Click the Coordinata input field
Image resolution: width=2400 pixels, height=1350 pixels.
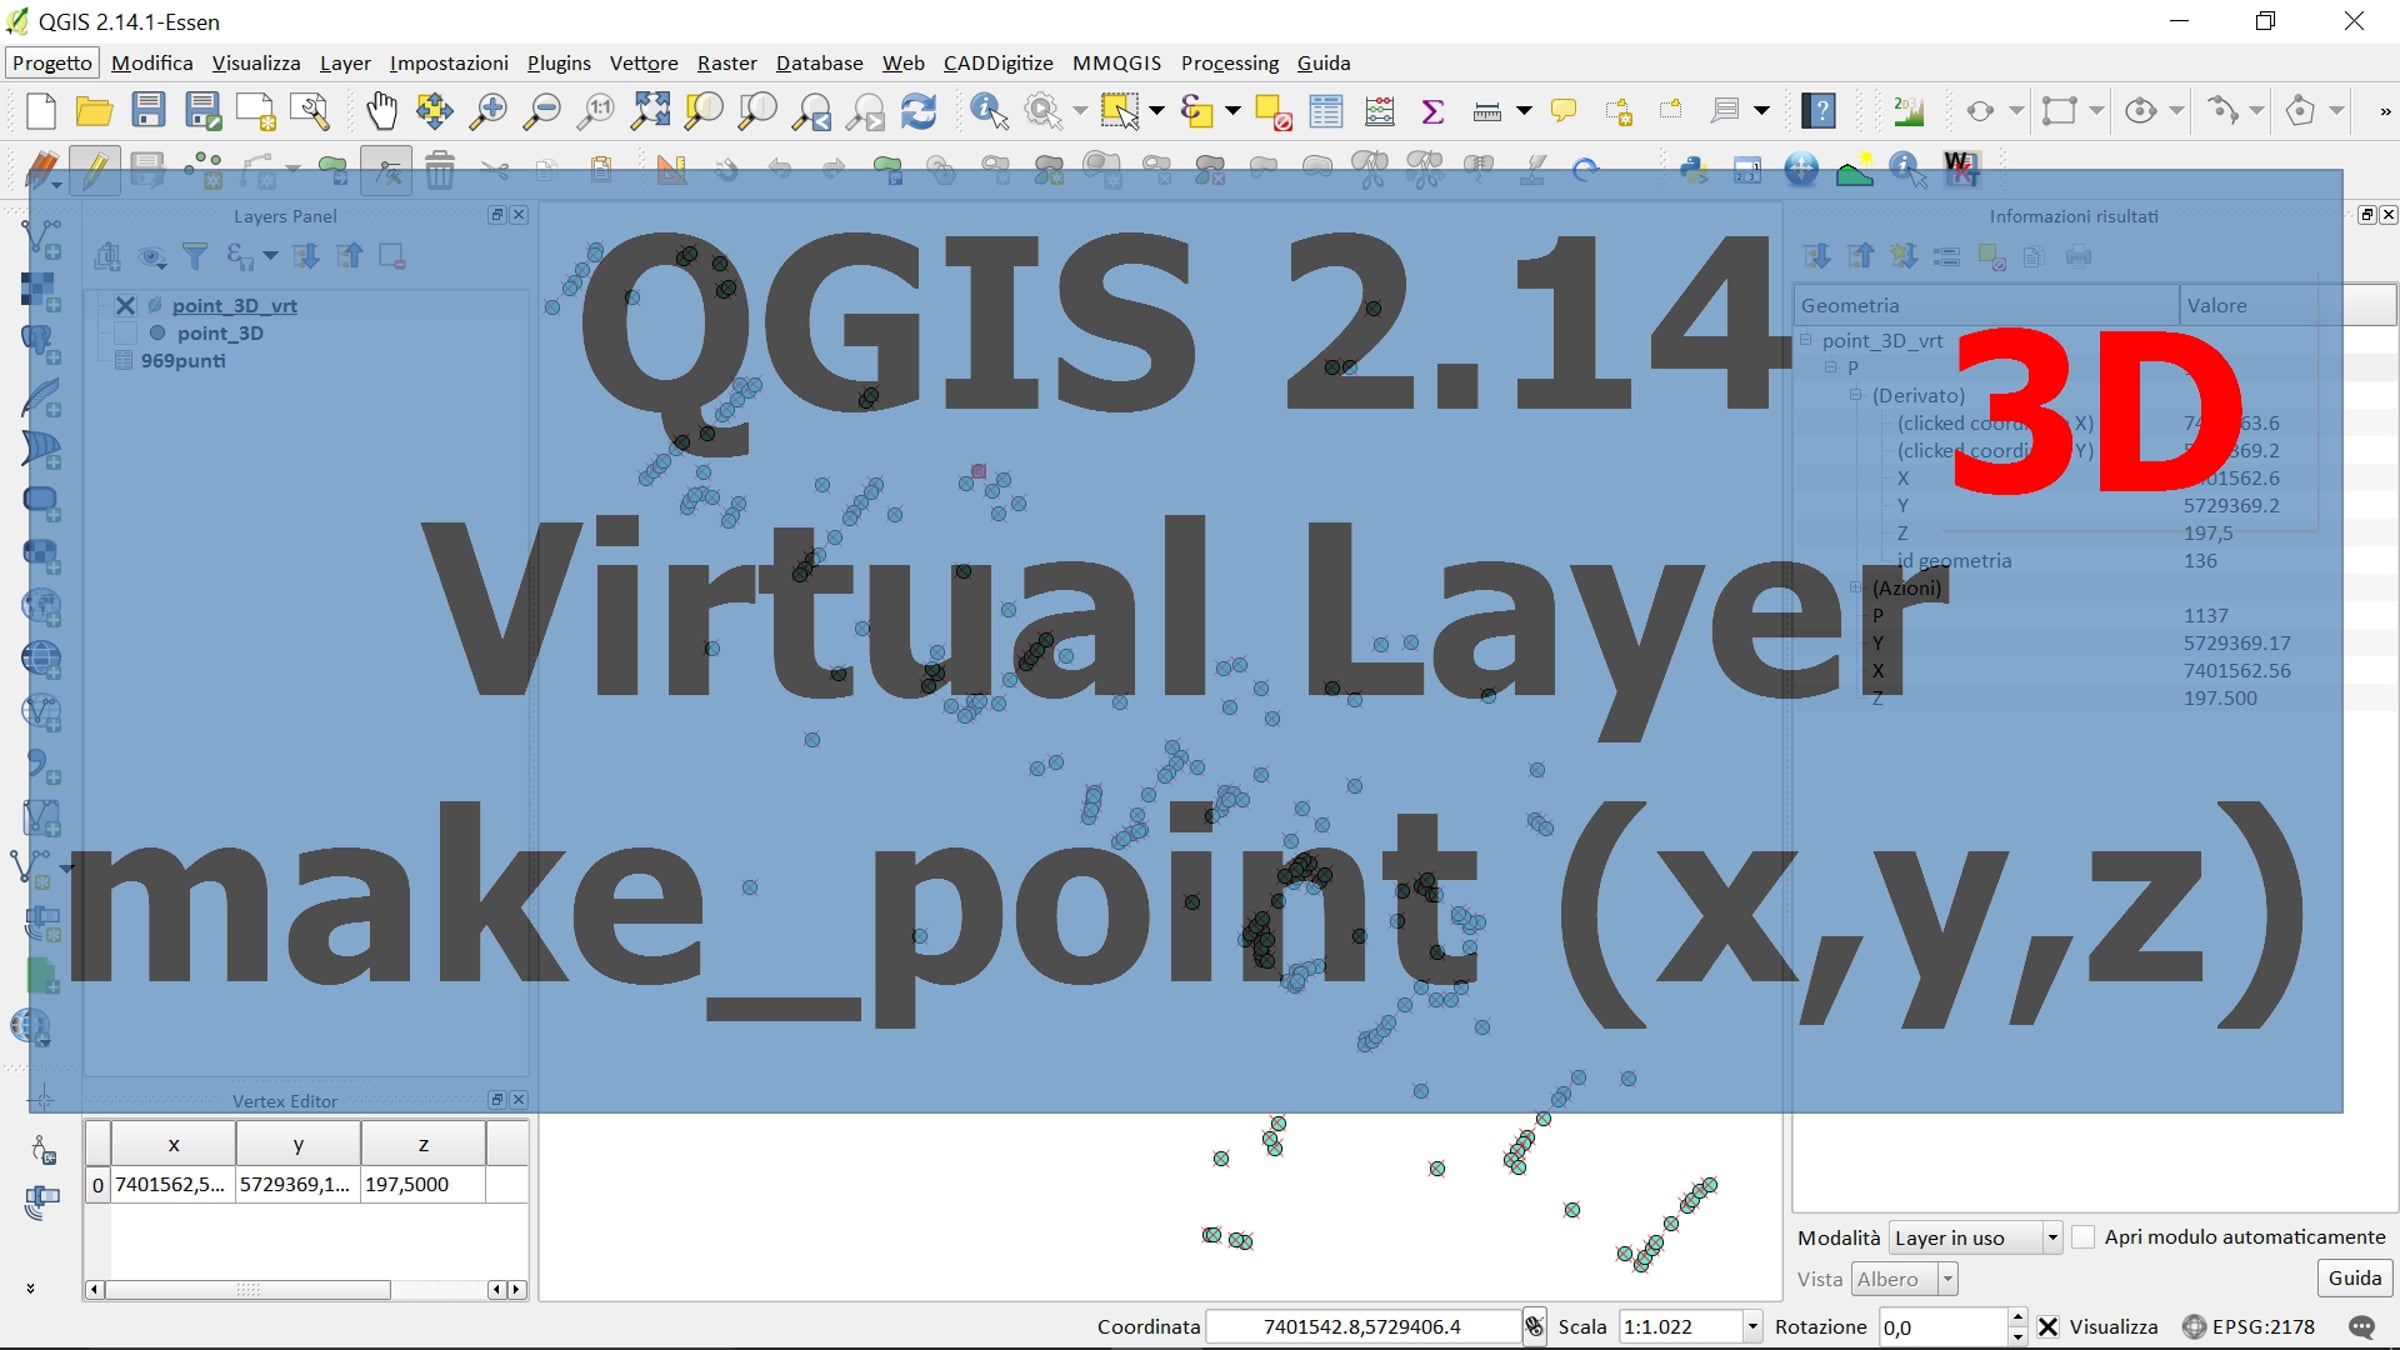1363,1327
